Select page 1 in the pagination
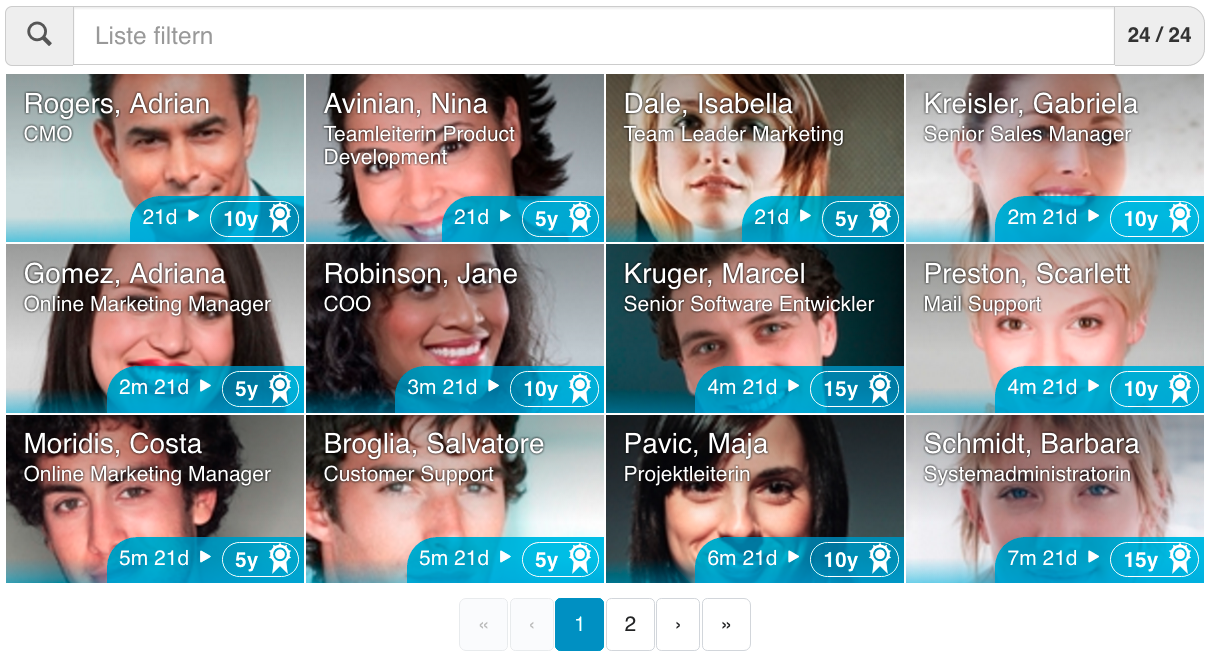Image resolution: width=1212 pixels, height=660 pixels. (x=579, y=625)
